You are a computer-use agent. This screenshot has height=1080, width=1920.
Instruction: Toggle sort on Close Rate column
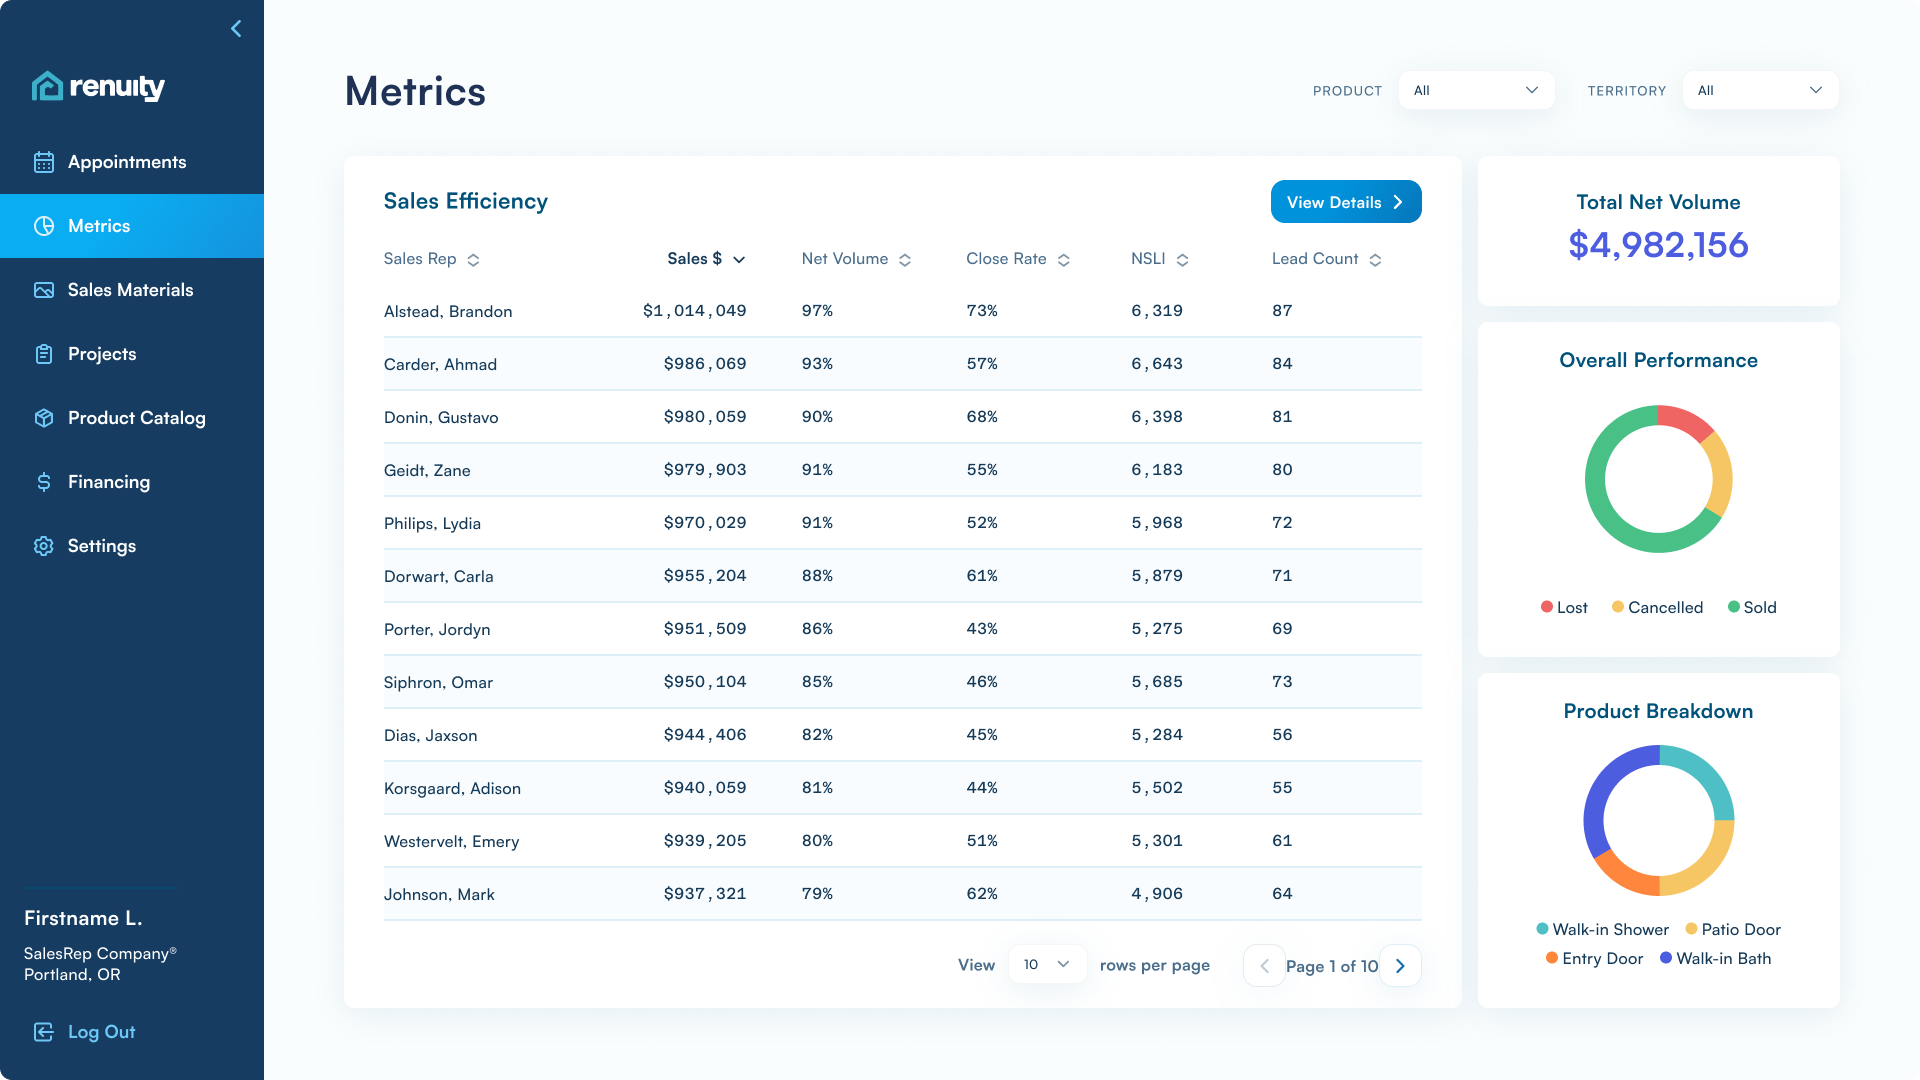pos(1063,260)
